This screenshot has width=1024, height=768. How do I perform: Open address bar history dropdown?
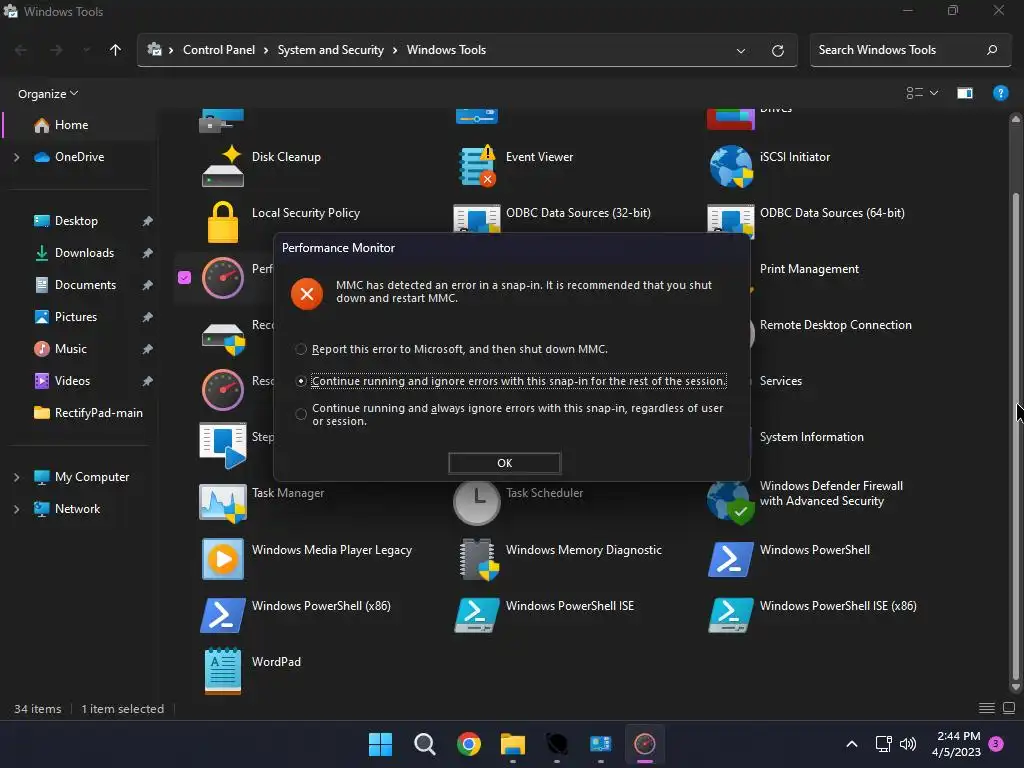point(741,50)
